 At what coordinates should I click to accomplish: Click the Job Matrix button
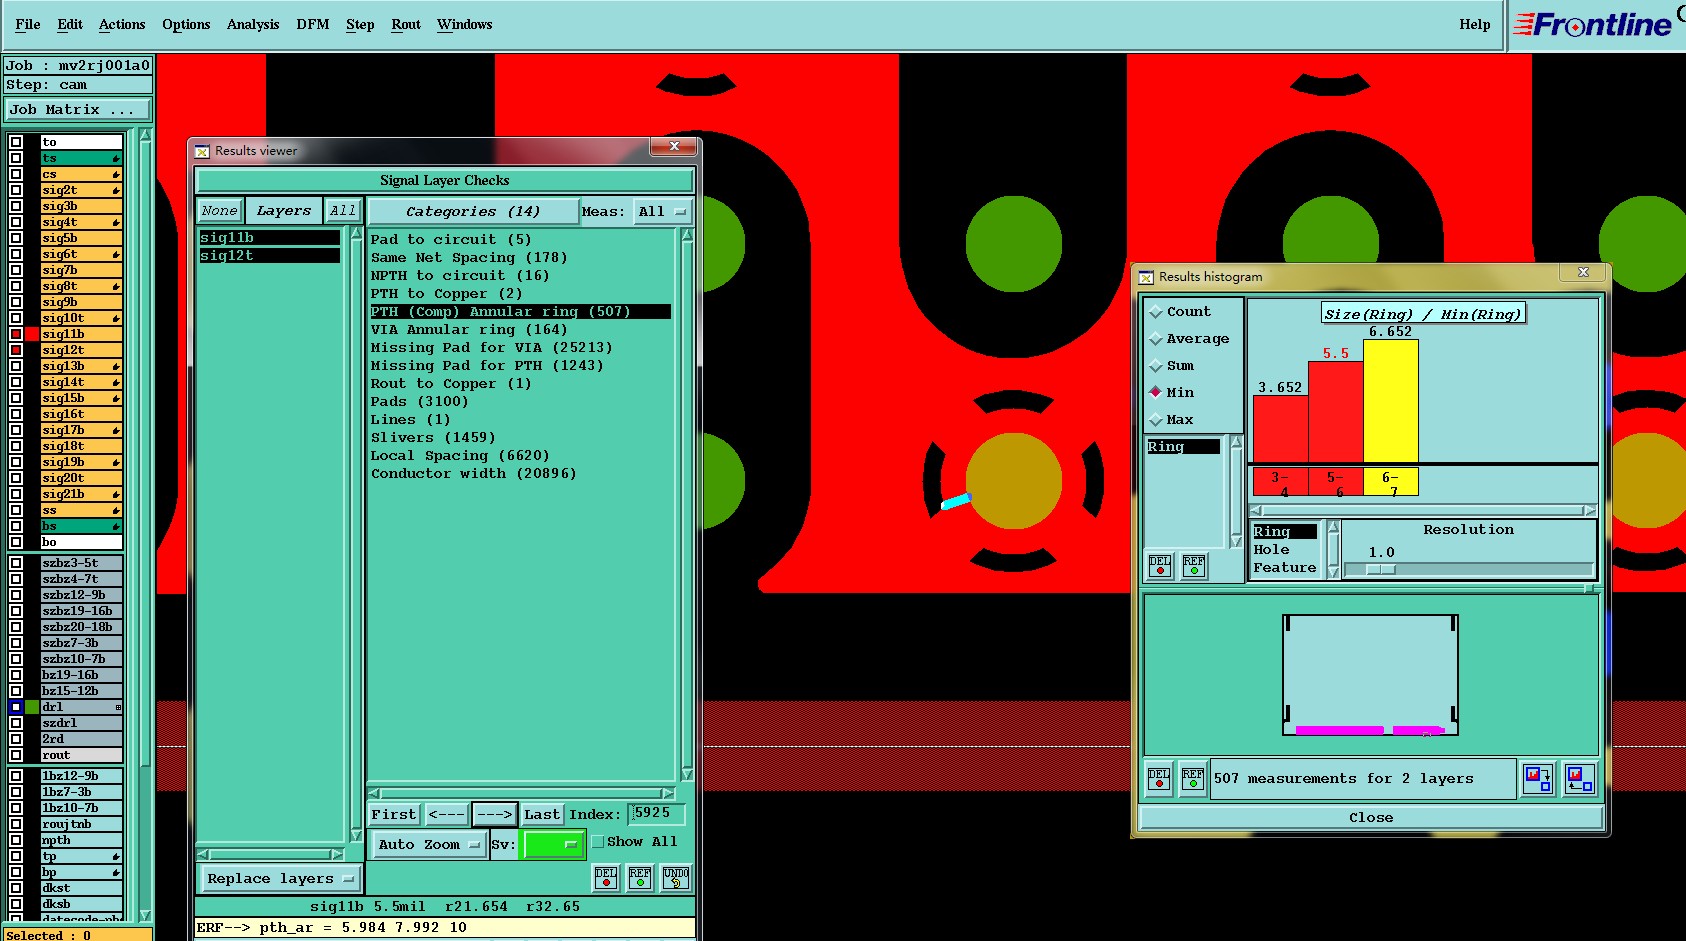79,110
